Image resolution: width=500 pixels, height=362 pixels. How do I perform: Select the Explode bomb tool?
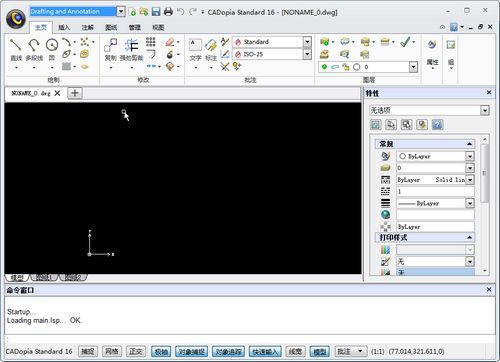169,54
